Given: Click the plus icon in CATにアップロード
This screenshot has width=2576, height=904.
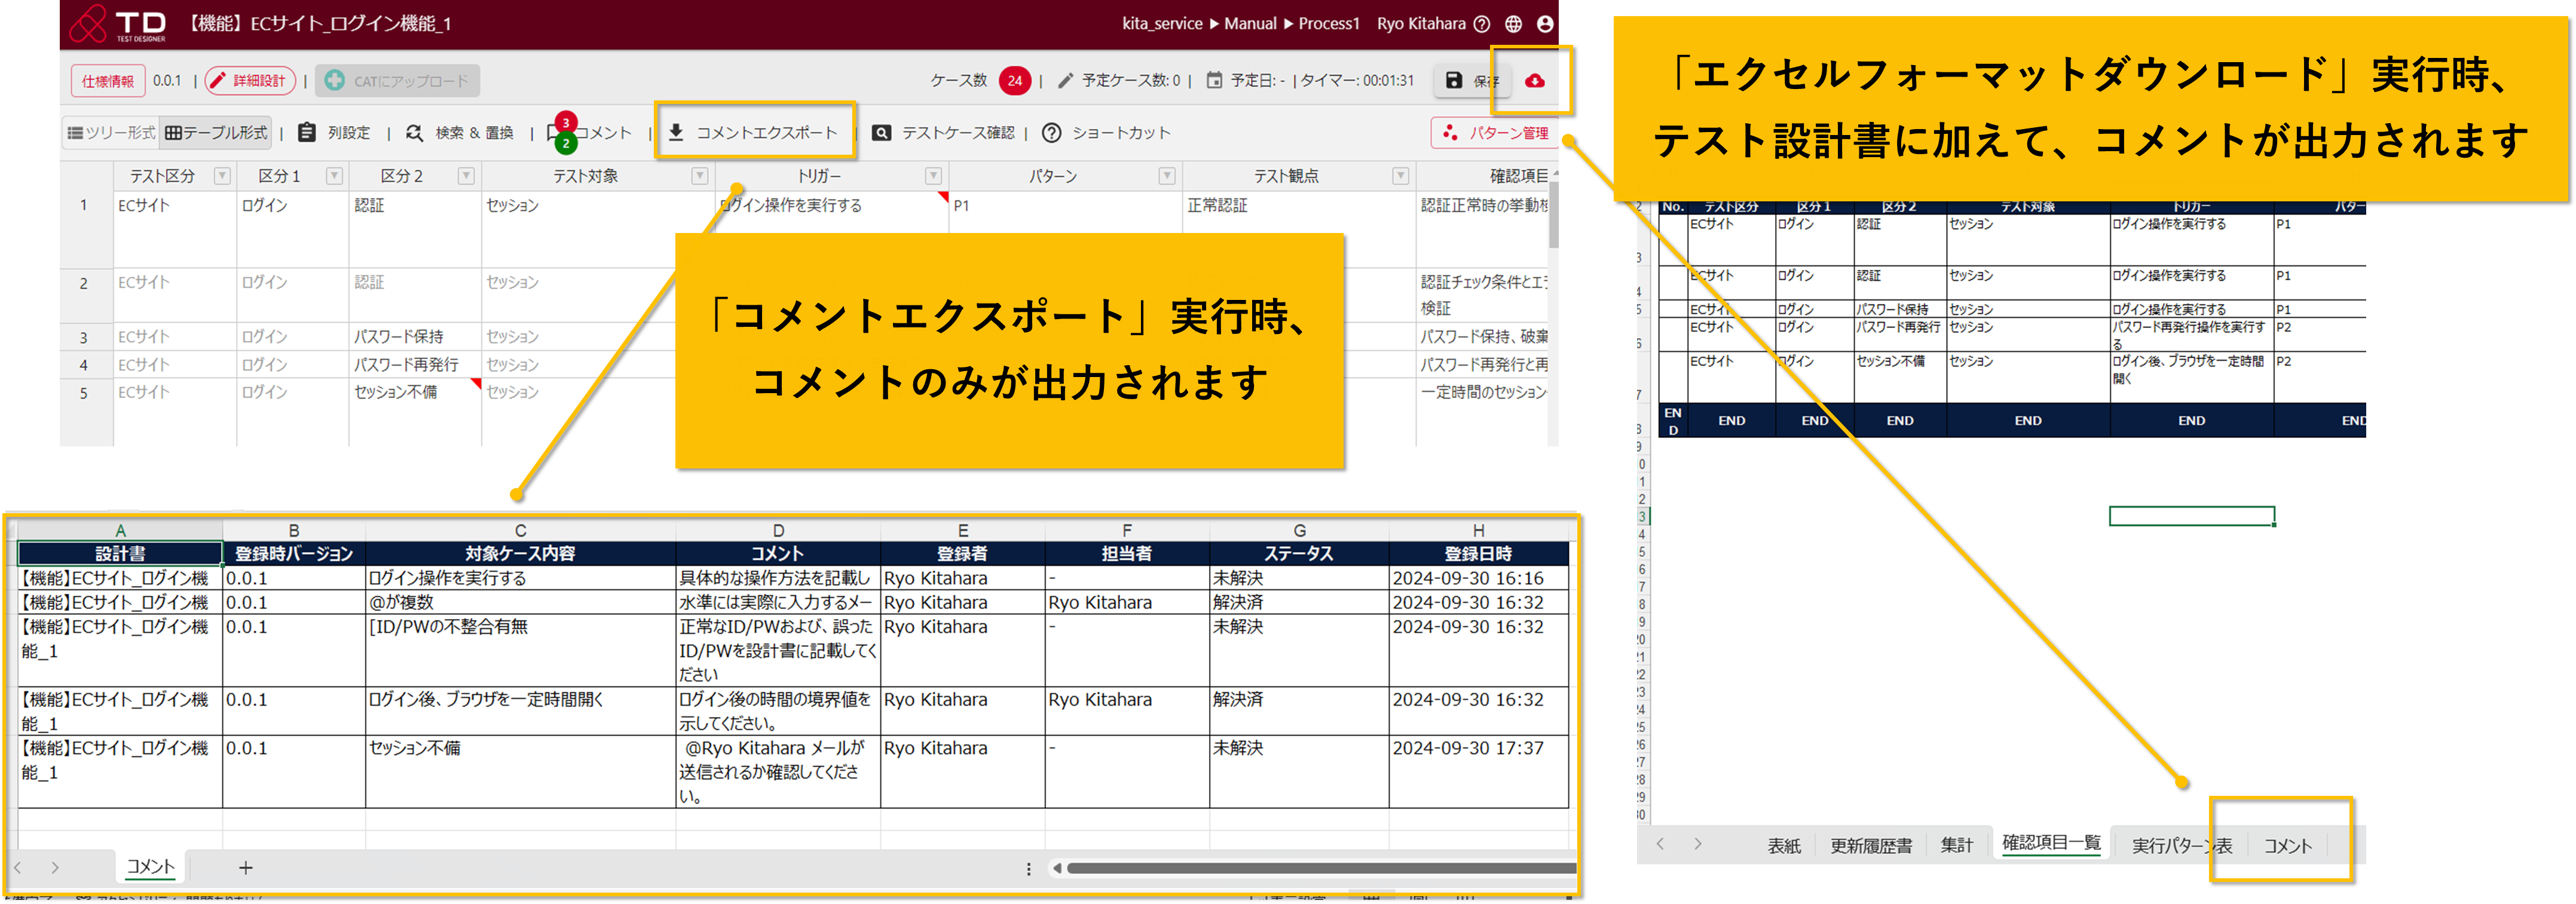Looking at the screenshot, I should pyautogui.click(x=335, y=81).
